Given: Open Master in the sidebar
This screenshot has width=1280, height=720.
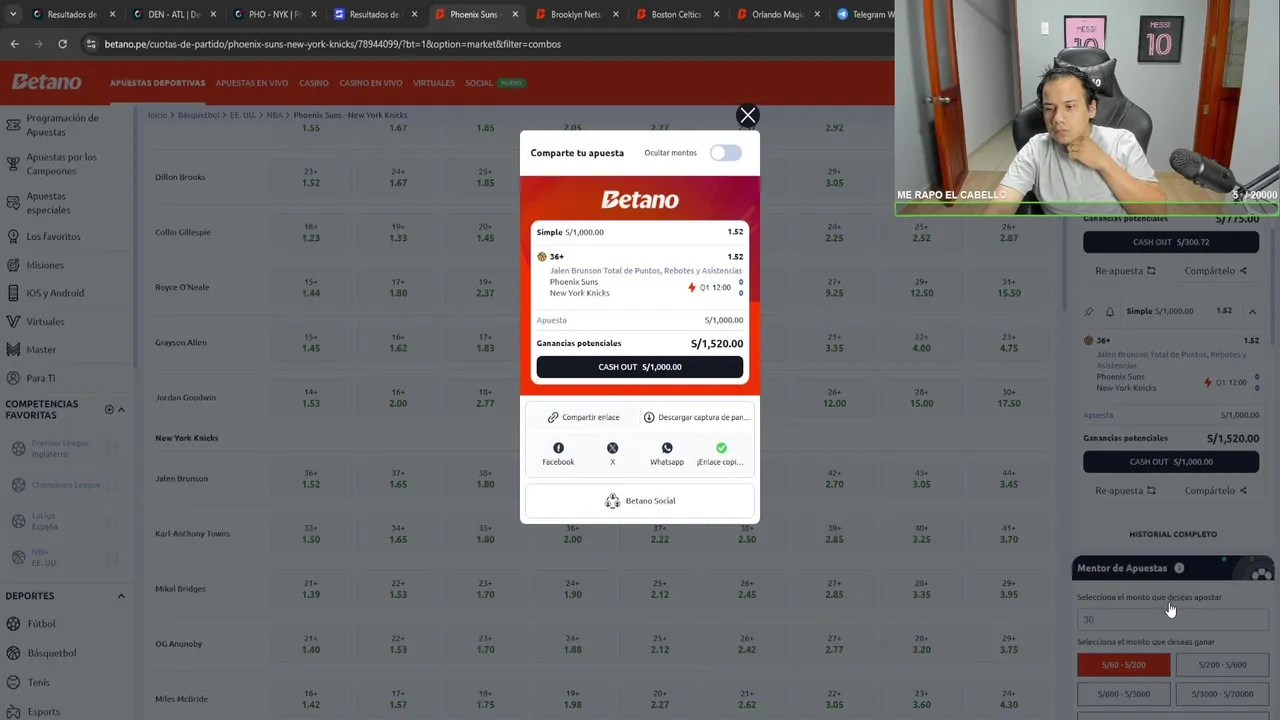Looking at the screenshot, I should coord(41,350).
